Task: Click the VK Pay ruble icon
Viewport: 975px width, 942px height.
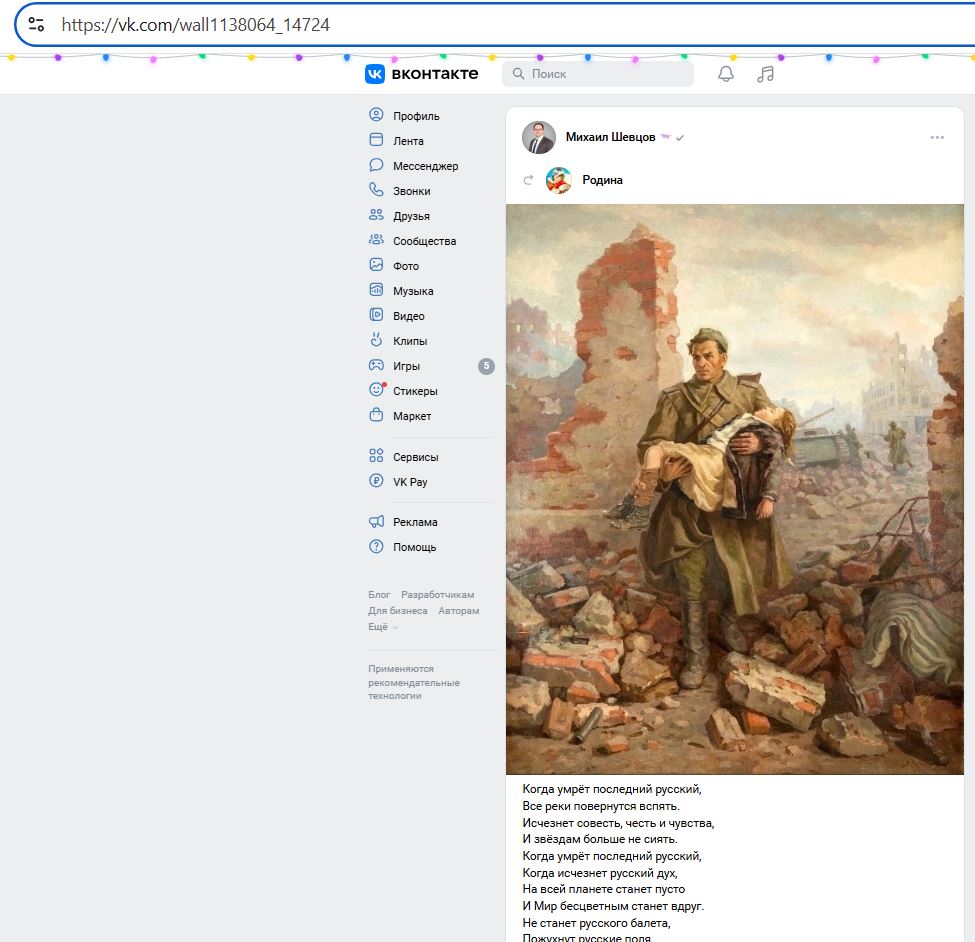Action: tap(376, 481)
